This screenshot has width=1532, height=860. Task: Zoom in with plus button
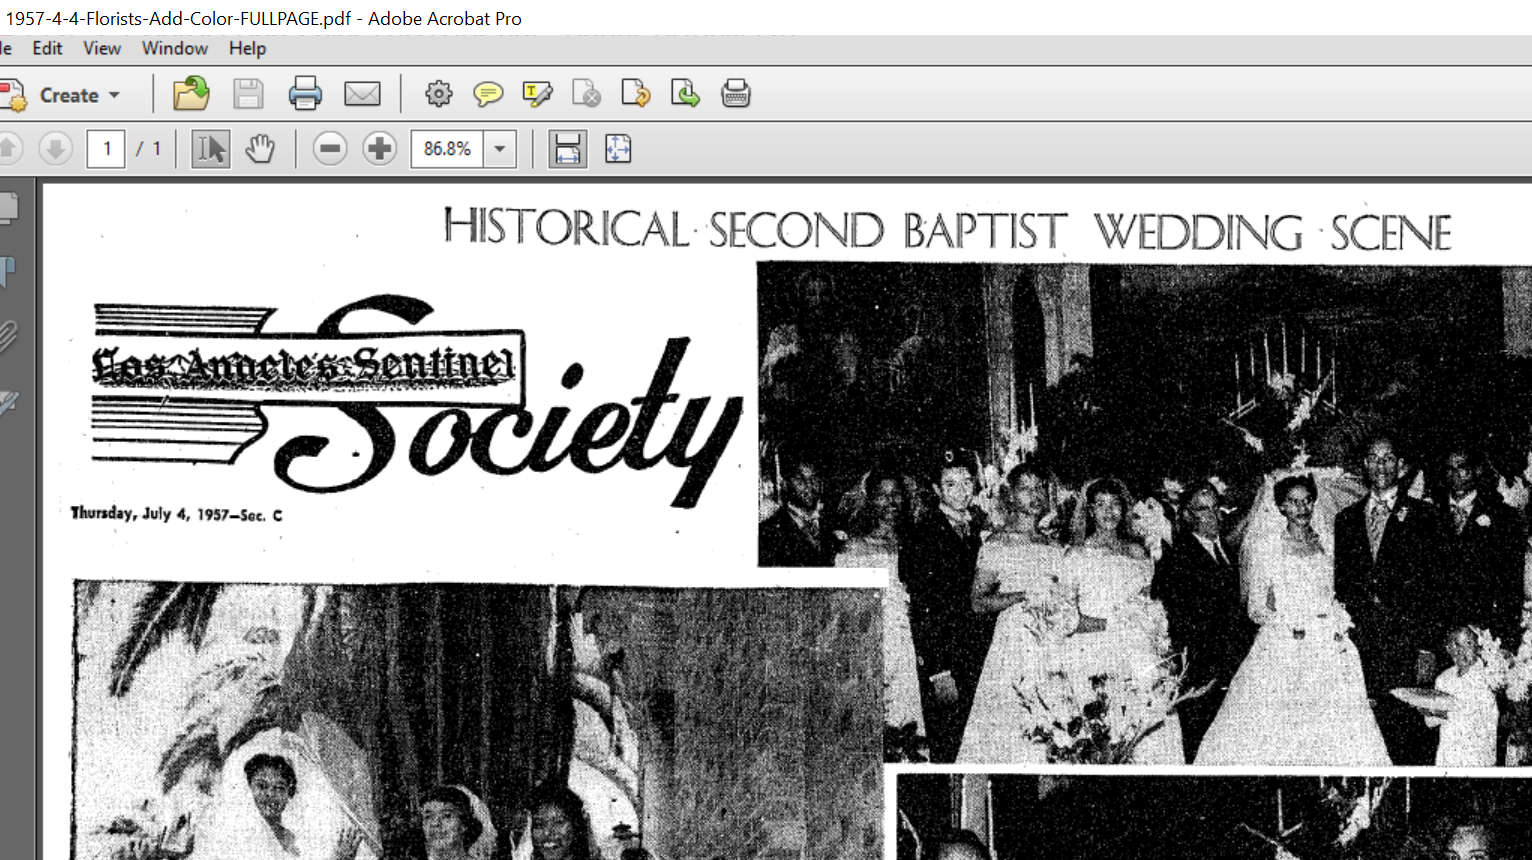[x=379, y=149]
